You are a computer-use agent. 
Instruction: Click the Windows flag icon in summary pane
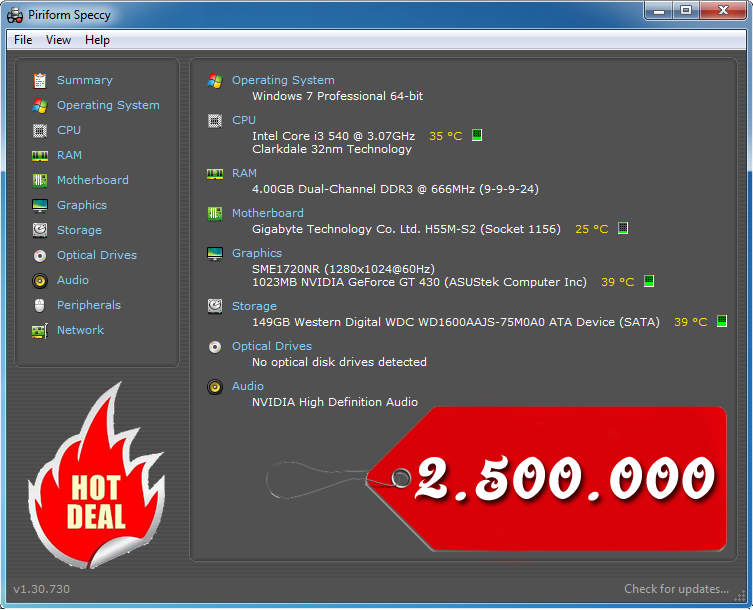coord(215,81)
